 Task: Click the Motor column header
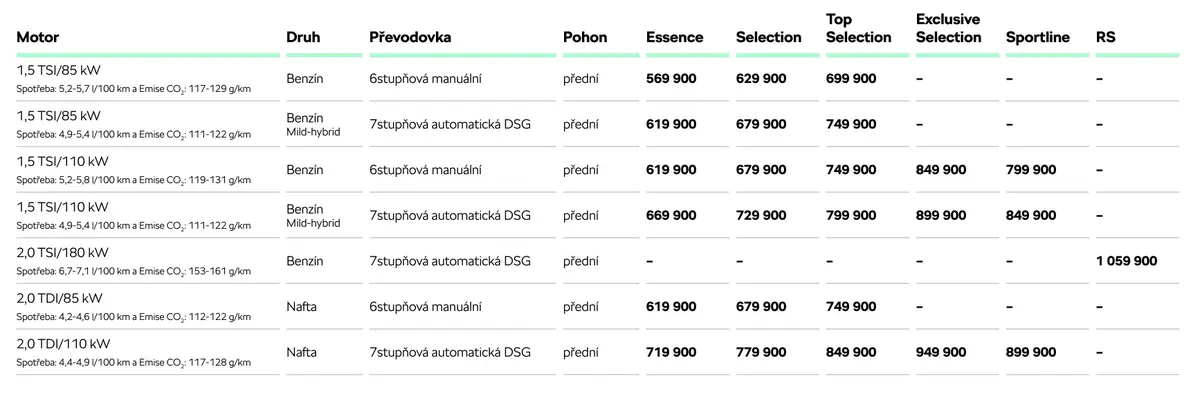click(x=39, y=37)
